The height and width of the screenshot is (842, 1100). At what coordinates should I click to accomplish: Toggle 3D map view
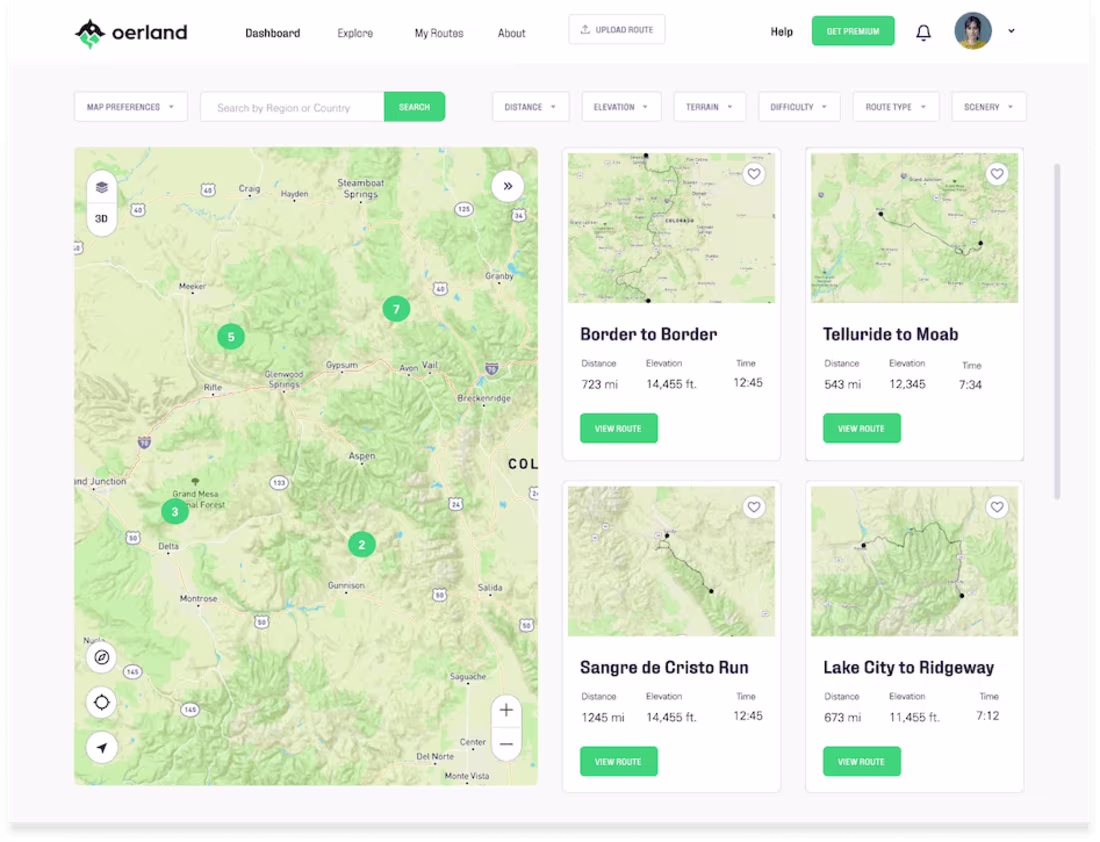[x=102, y=219]
